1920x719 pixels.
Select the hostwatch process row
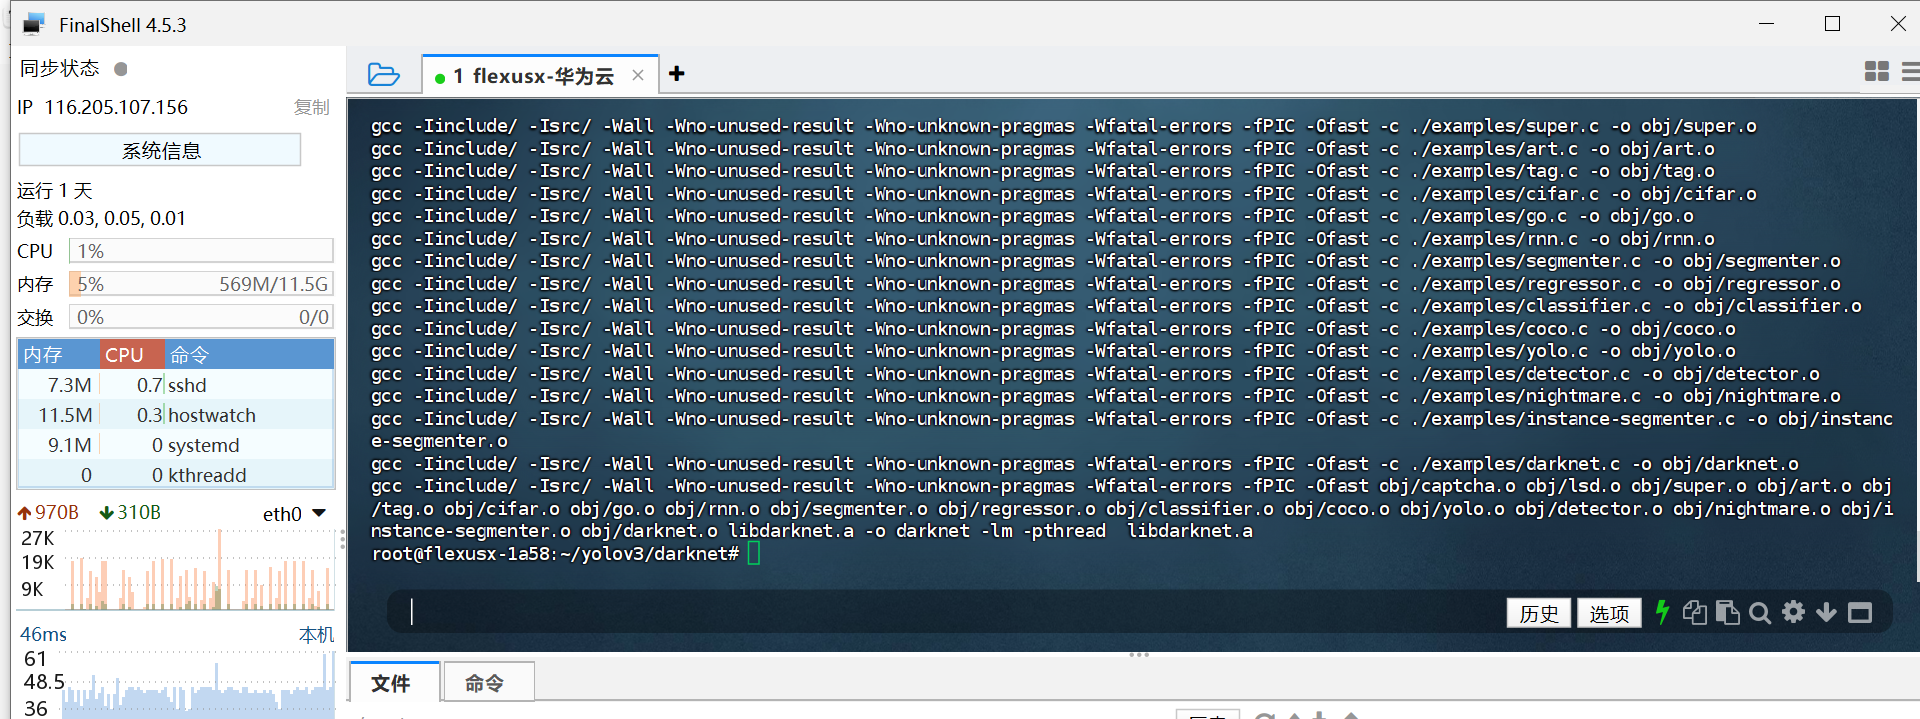(x=176, y=415)
